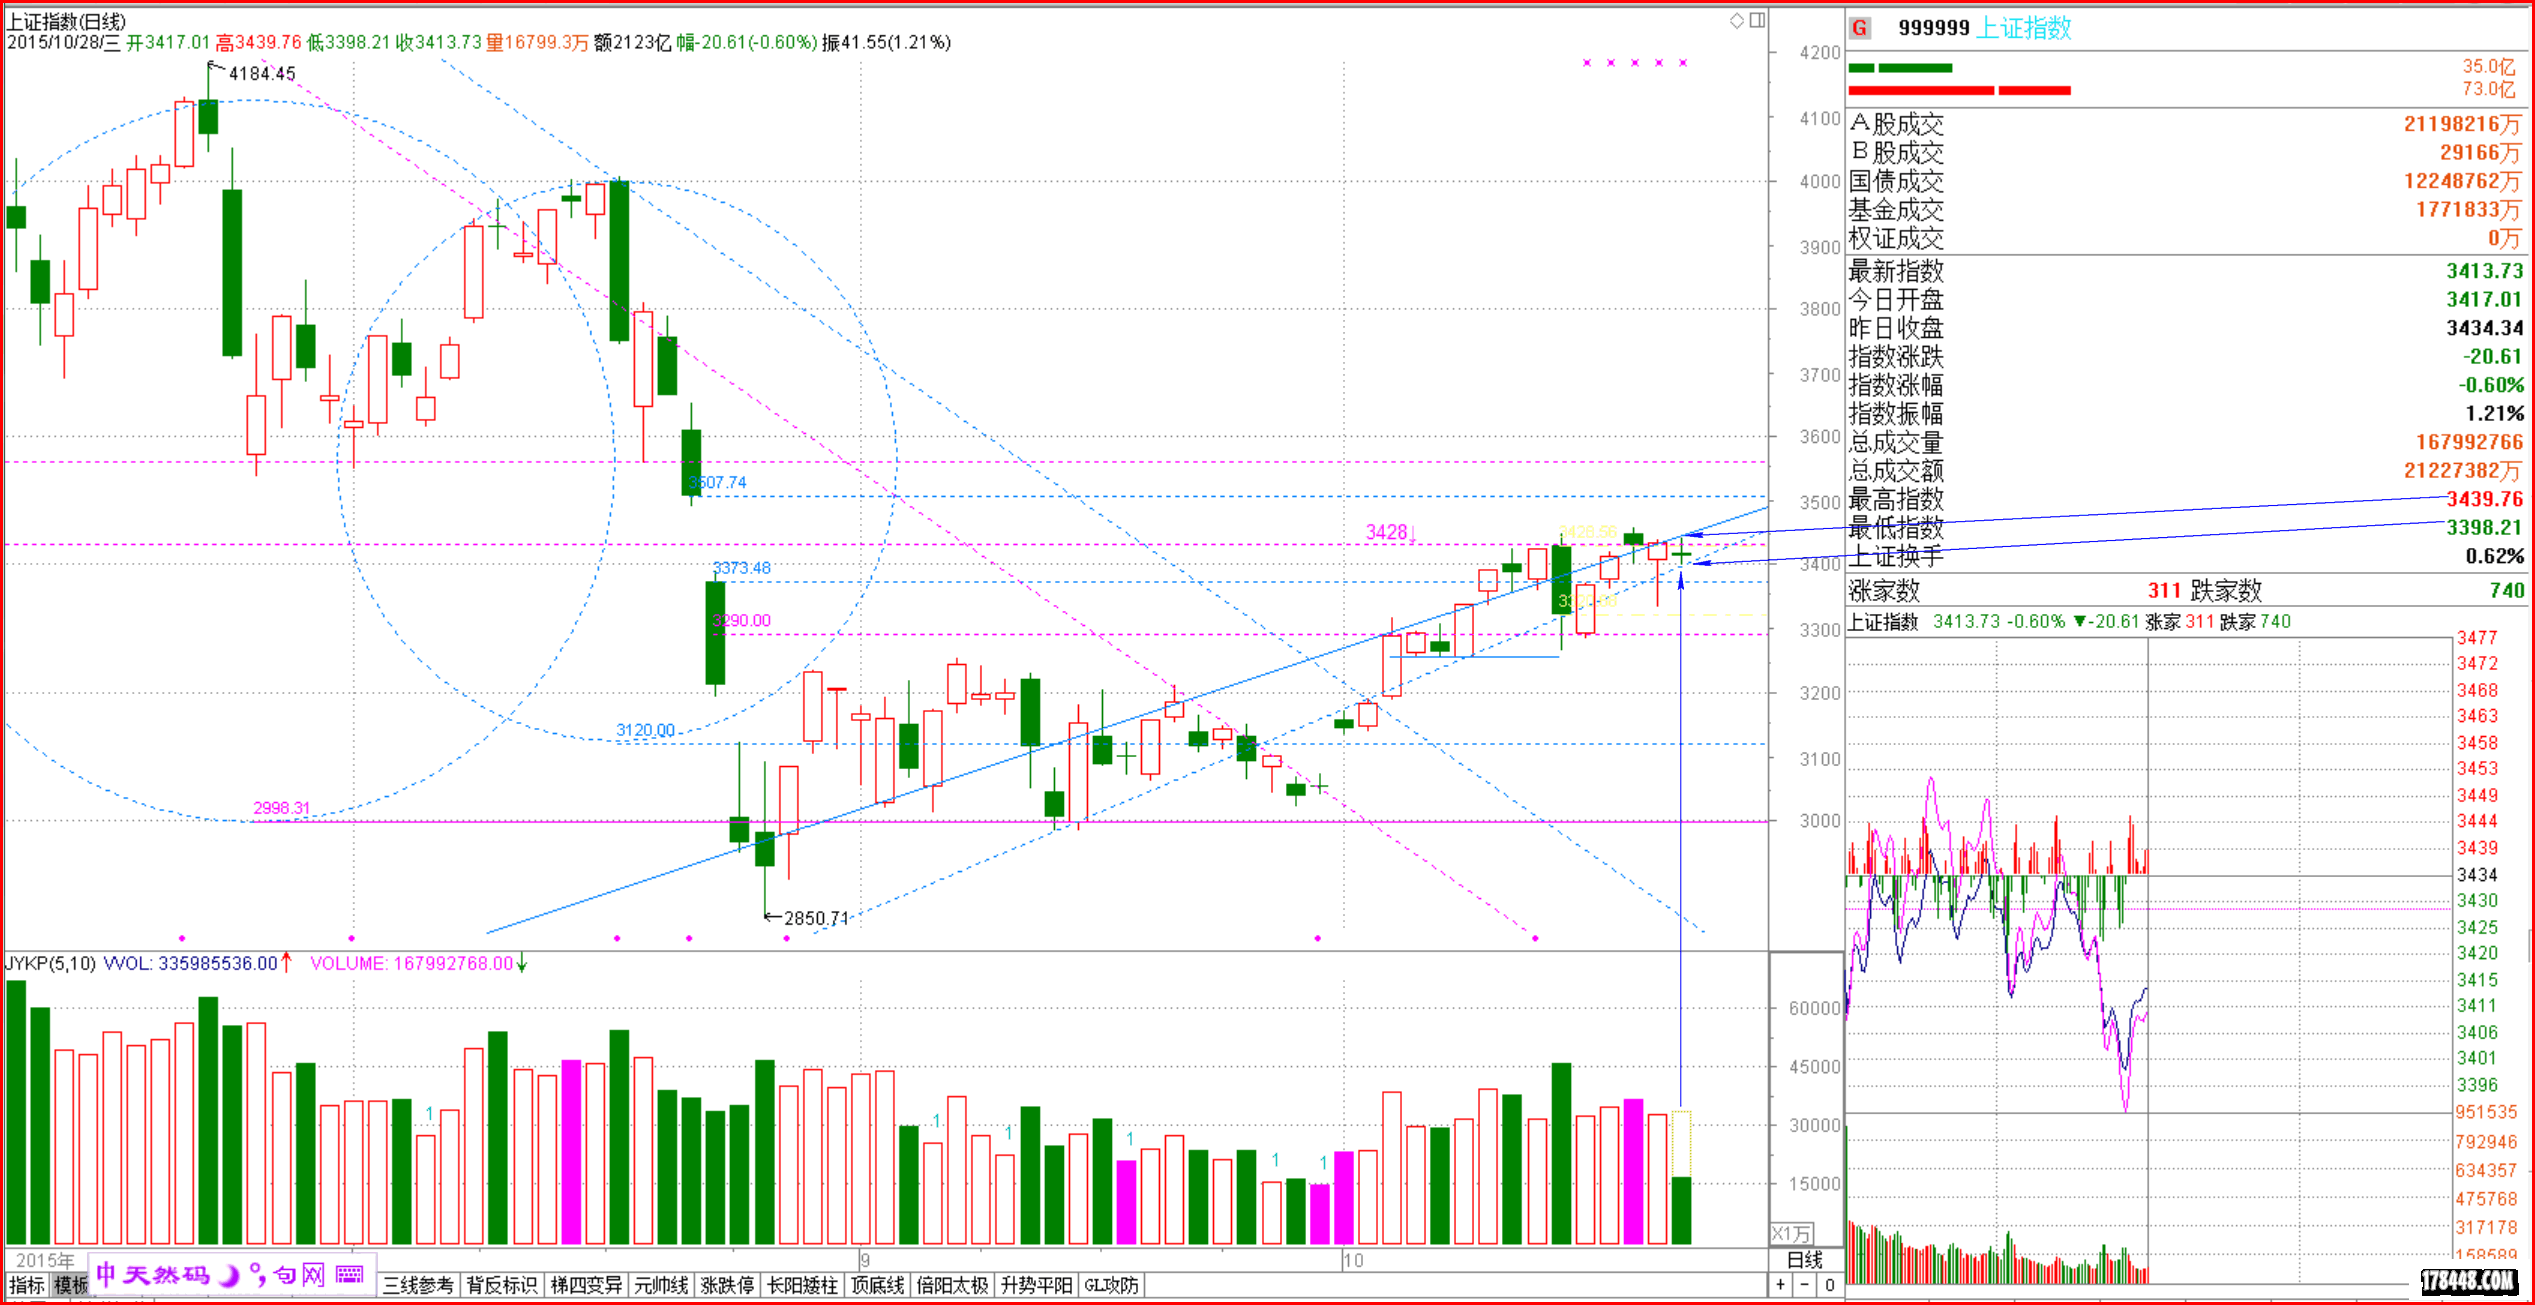Click the 权证成交 row
Viewport: 2535px width, 1305px height.
point(2186,239)
